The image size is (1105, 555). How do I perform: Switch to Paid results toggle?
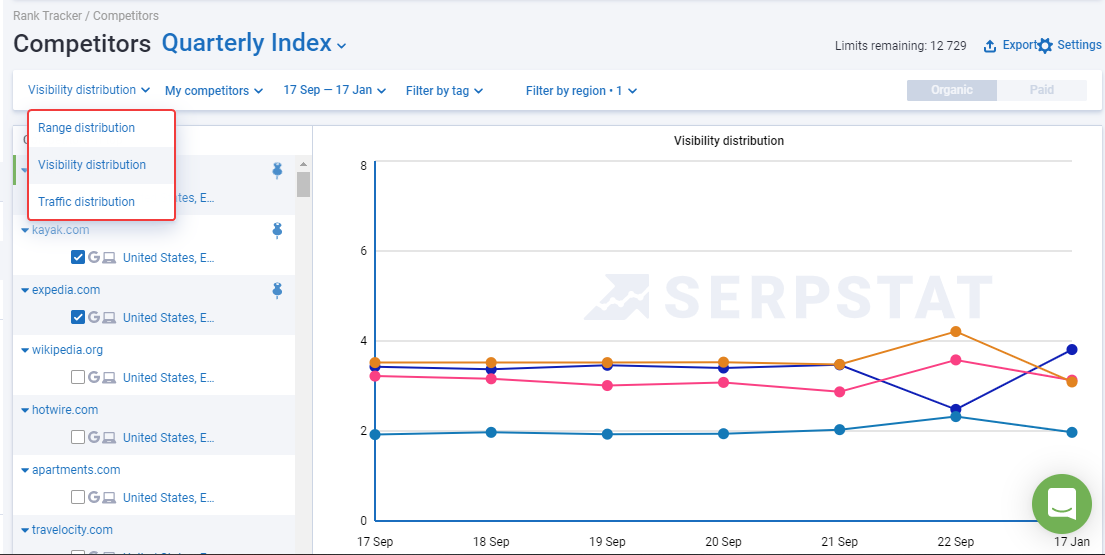(1042, 90)
